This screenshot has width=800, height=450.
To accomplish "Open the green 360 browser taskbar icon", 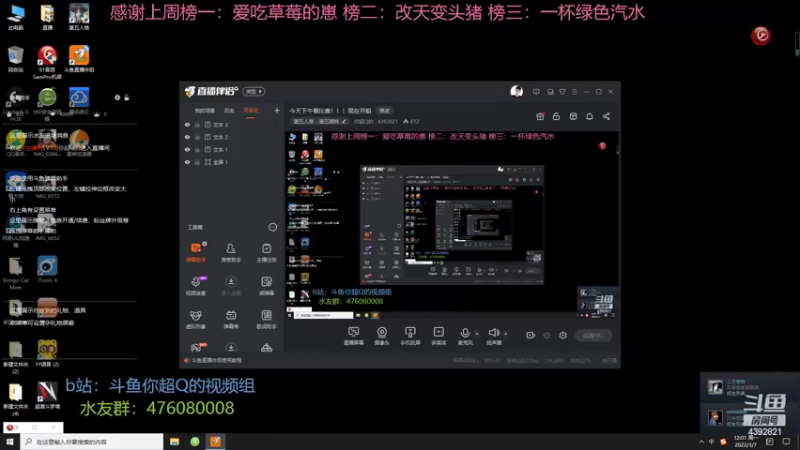I will click(x=195, y=441).
